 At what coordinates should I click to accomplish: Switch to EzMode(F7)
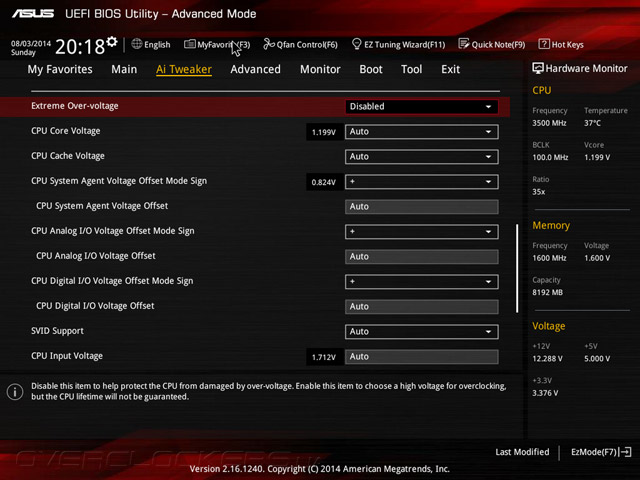click(601, 452)
